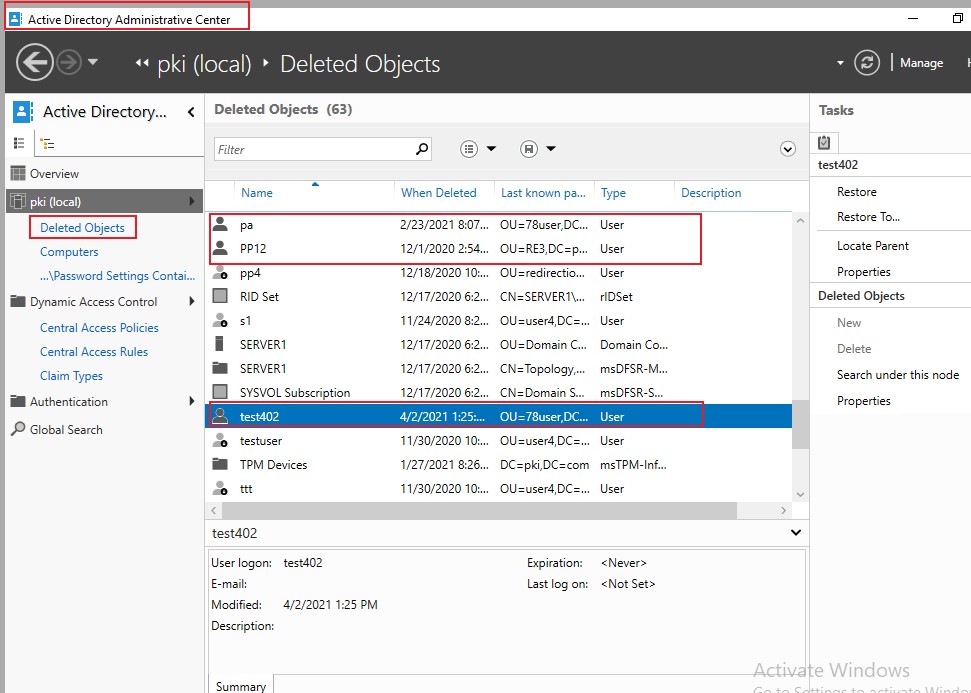Screen dimensions: 971x693
Task: Open Properties under Deleted Objects tasks
Action: tap(863, 401)
